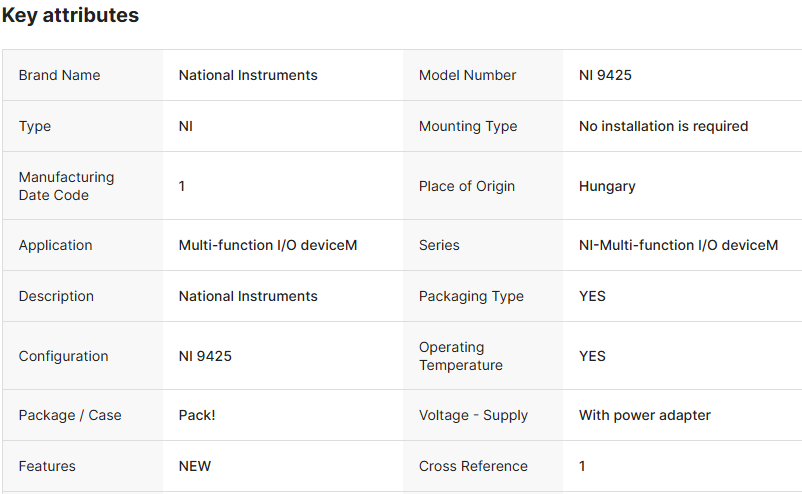Click the Package / Case label
Screen dimensions: 802x494
click(70, 415)
